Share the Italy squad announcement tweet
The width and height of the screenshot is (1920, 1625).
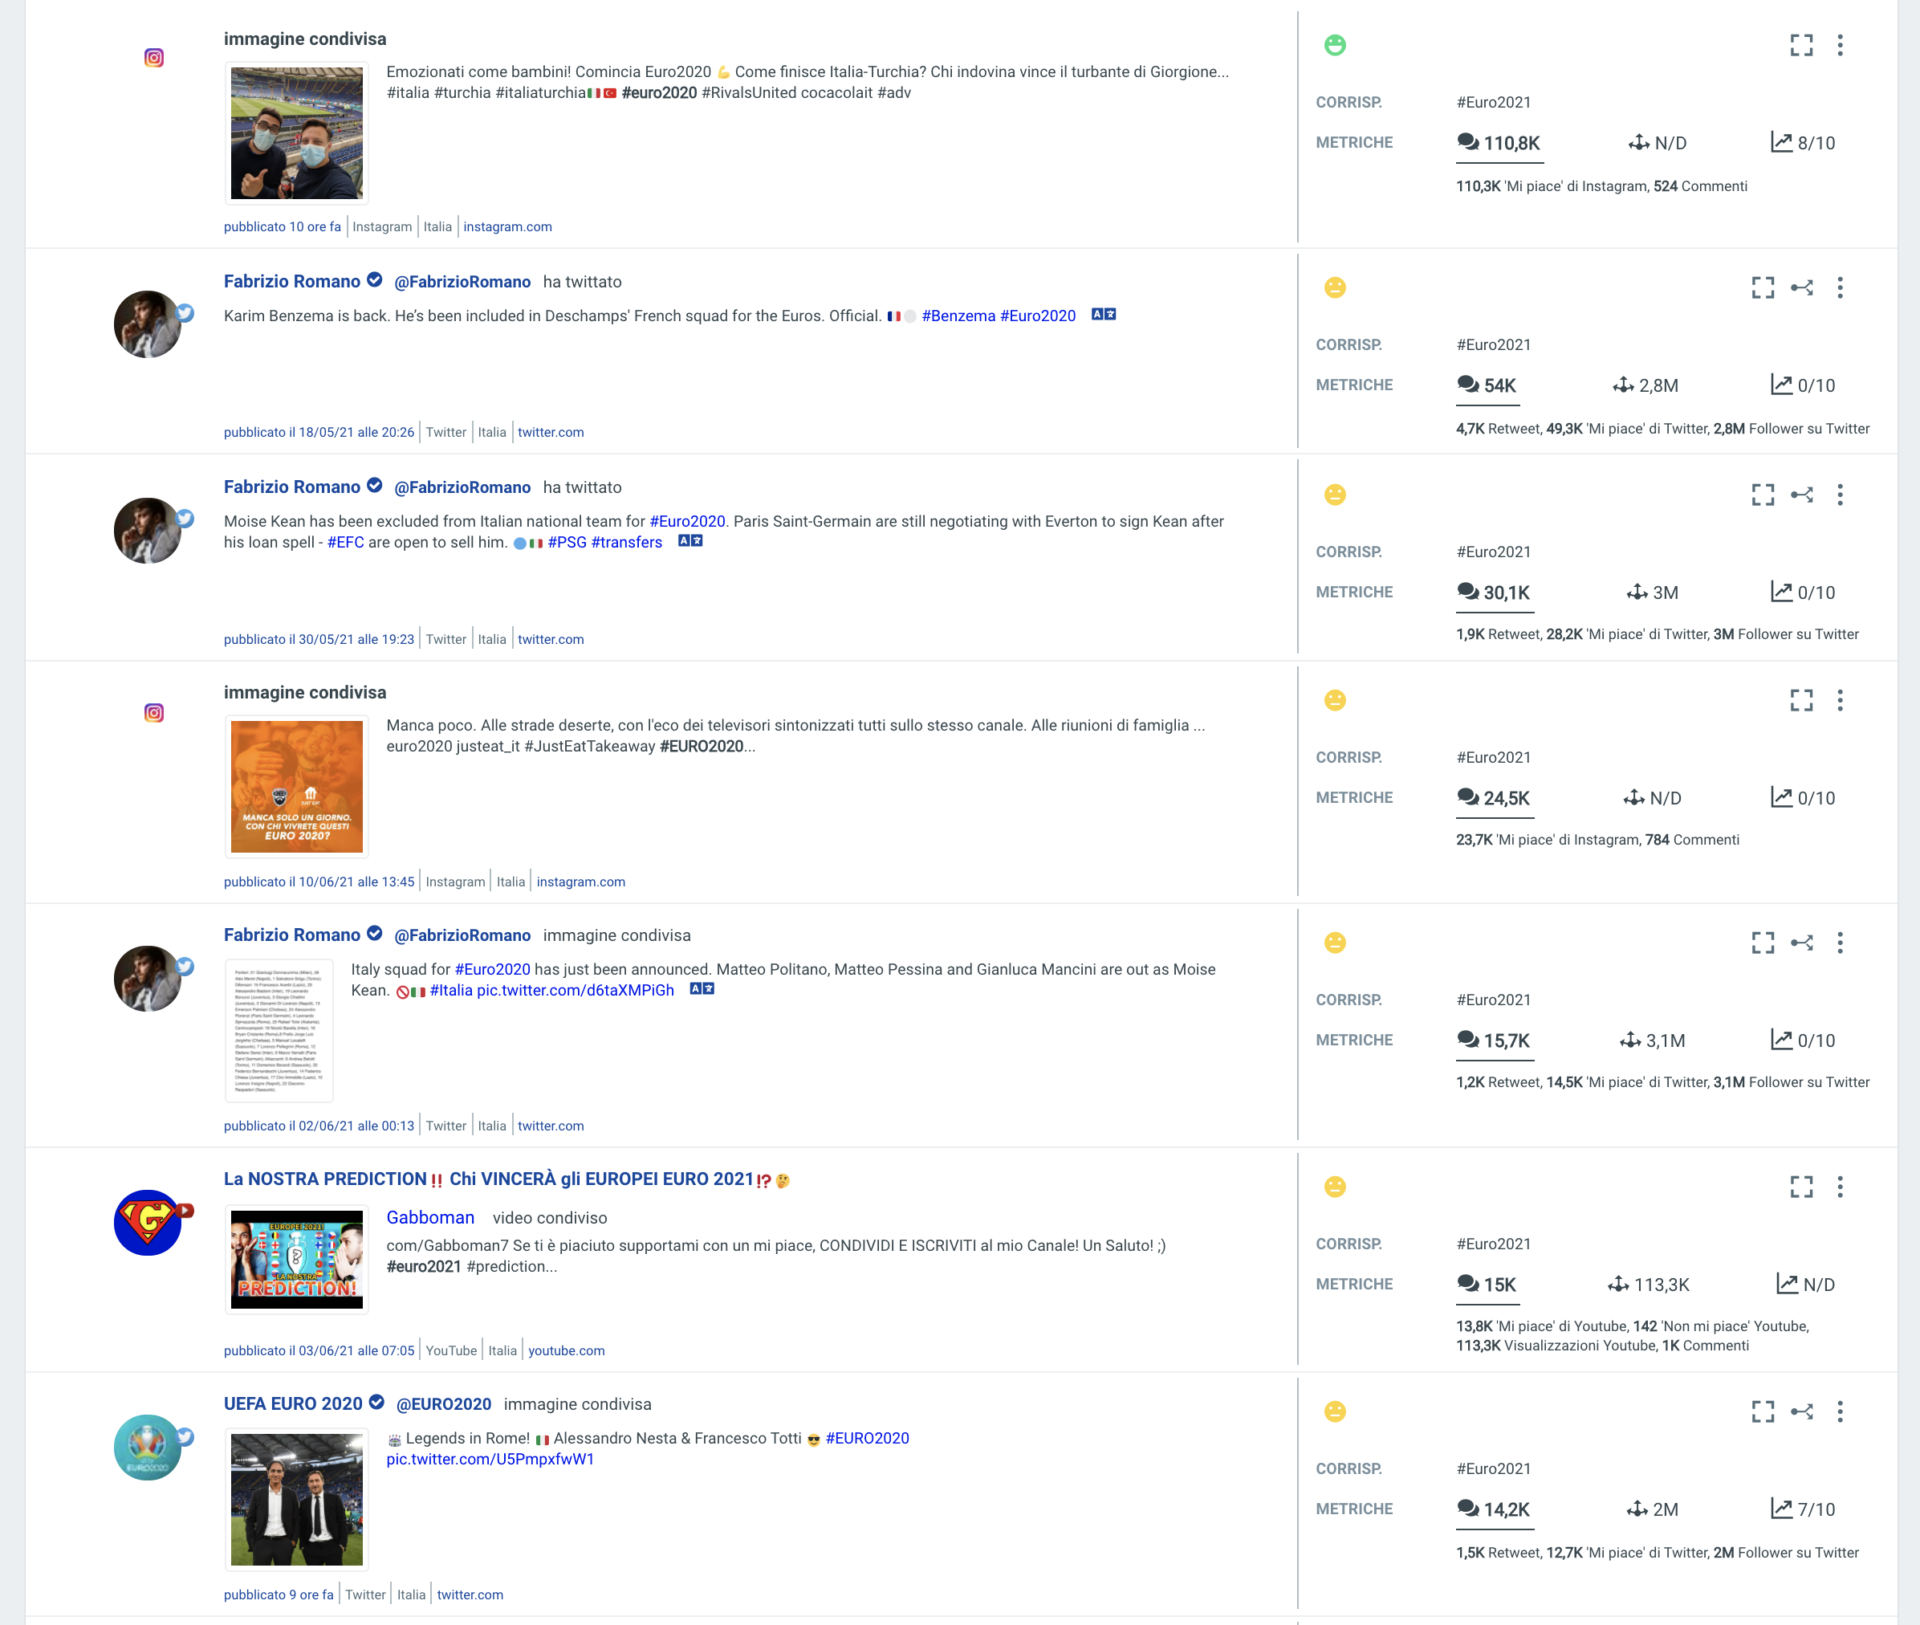point(1802,943)
